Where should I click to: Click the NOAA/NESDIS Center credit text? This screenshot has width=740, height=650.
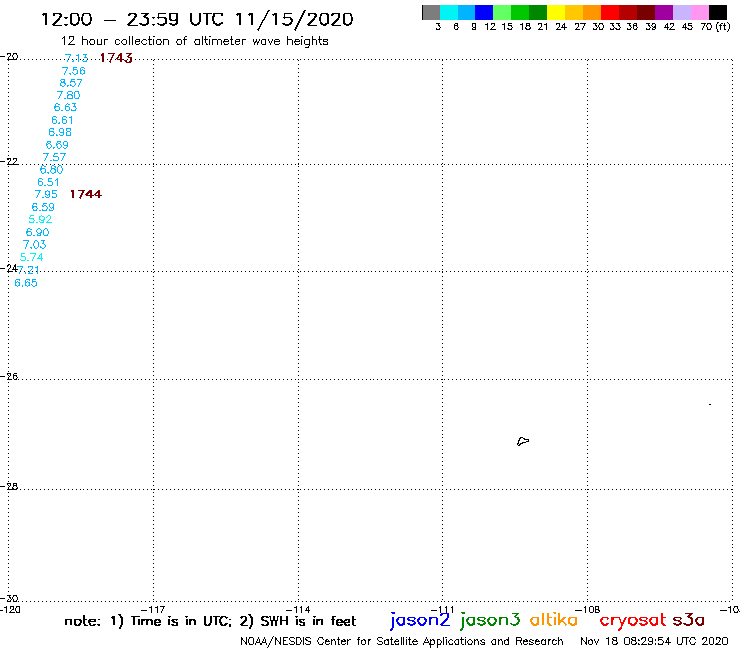pos(402,641)
